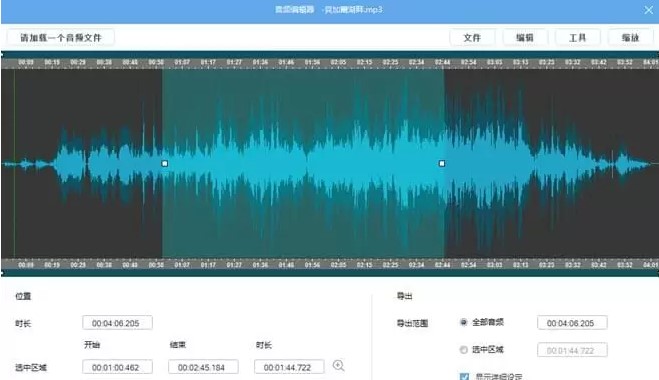Click the 03:42 mark on bottom ruler

(599, 265)
